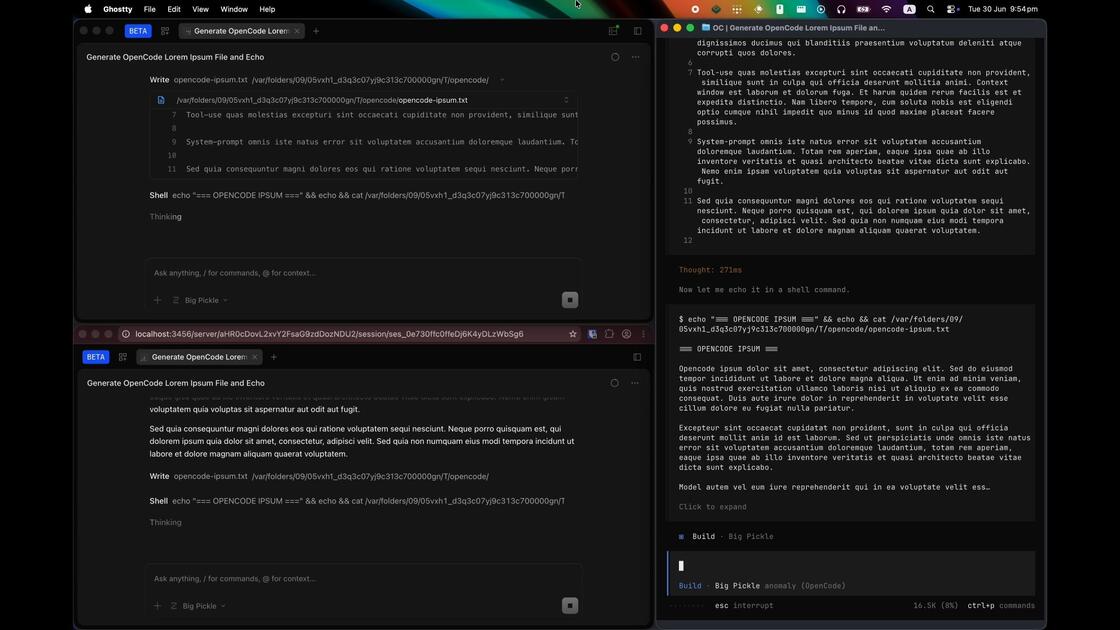Screen dimensions: 1120x630
Task: Click the keyboard input source icon
Action: point(909,9)
